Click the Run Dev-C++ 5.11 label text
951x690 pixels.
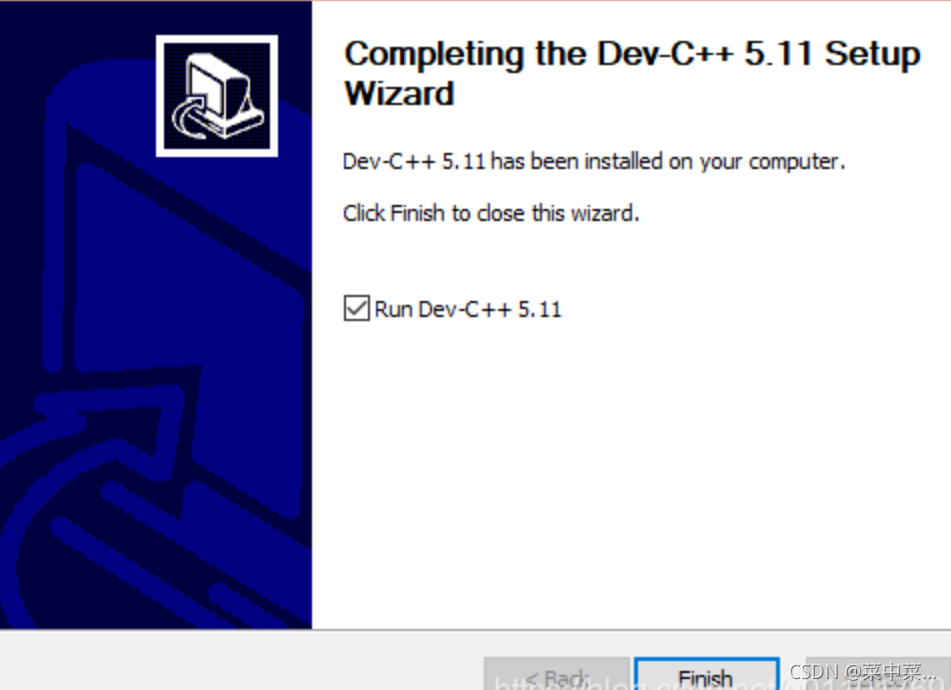point(468,309)
